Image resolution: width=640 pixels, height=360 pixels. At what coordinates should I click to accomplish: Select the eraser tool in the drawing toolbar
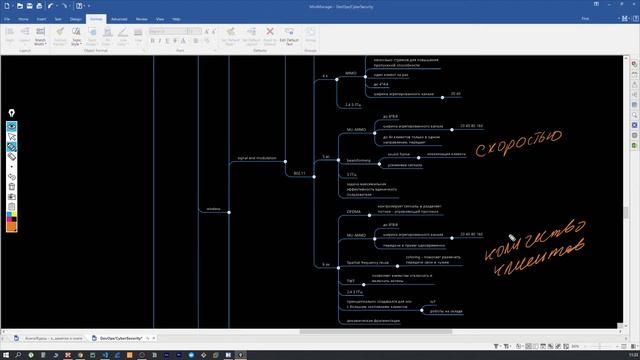coord(11,157)
